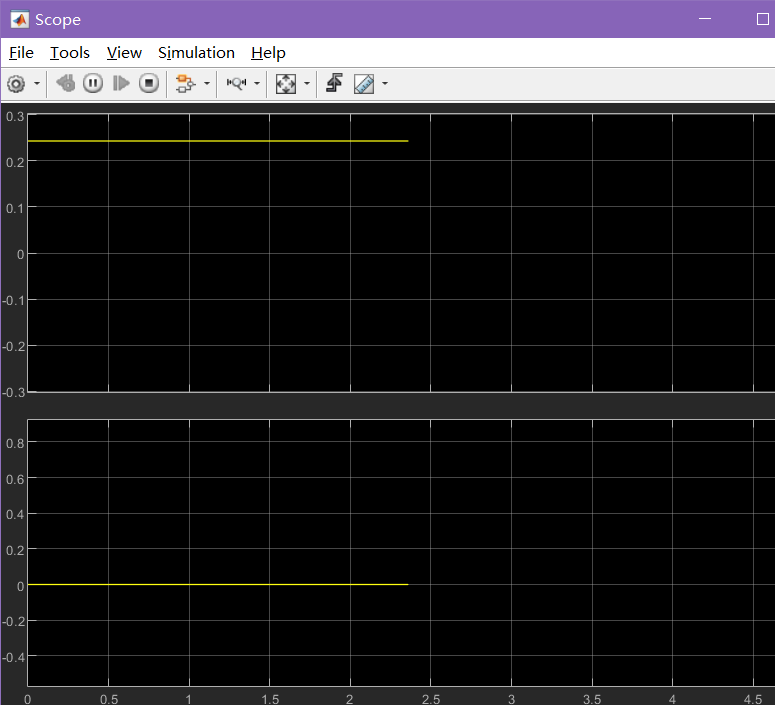Screen dimensions: 775x705
Task: Click the 2.5 label on the time axis
Action: (431, 699)
